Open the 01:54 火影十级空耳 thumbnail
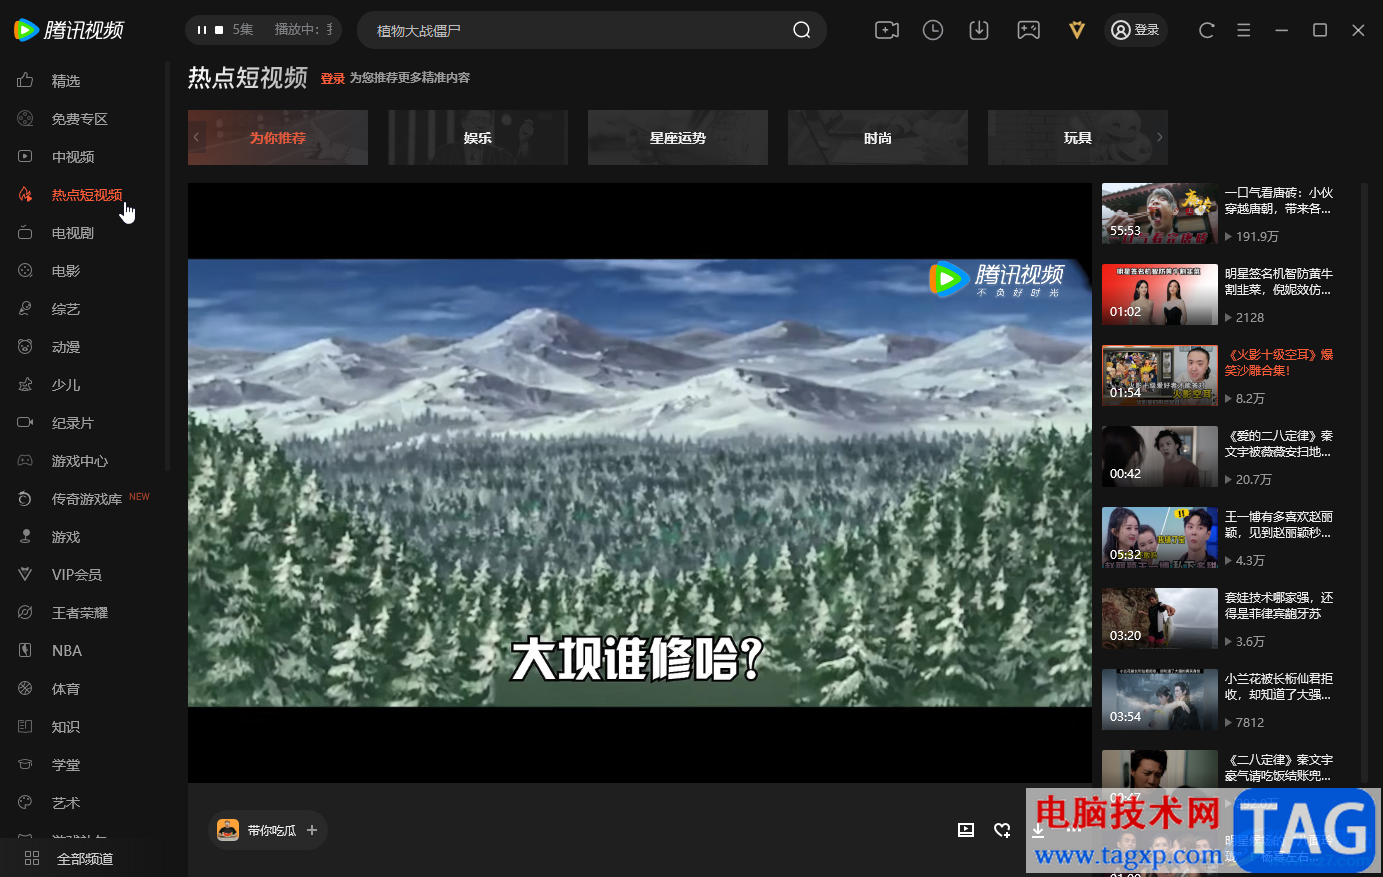The height and width of the screenshot is (877, 1383). point(1160,375)
